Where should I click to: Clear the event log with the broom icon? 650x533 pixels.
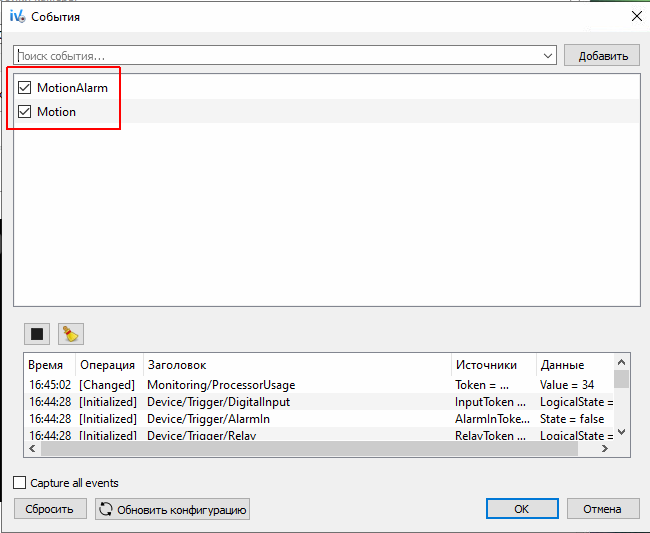click(x=71, y=334)
